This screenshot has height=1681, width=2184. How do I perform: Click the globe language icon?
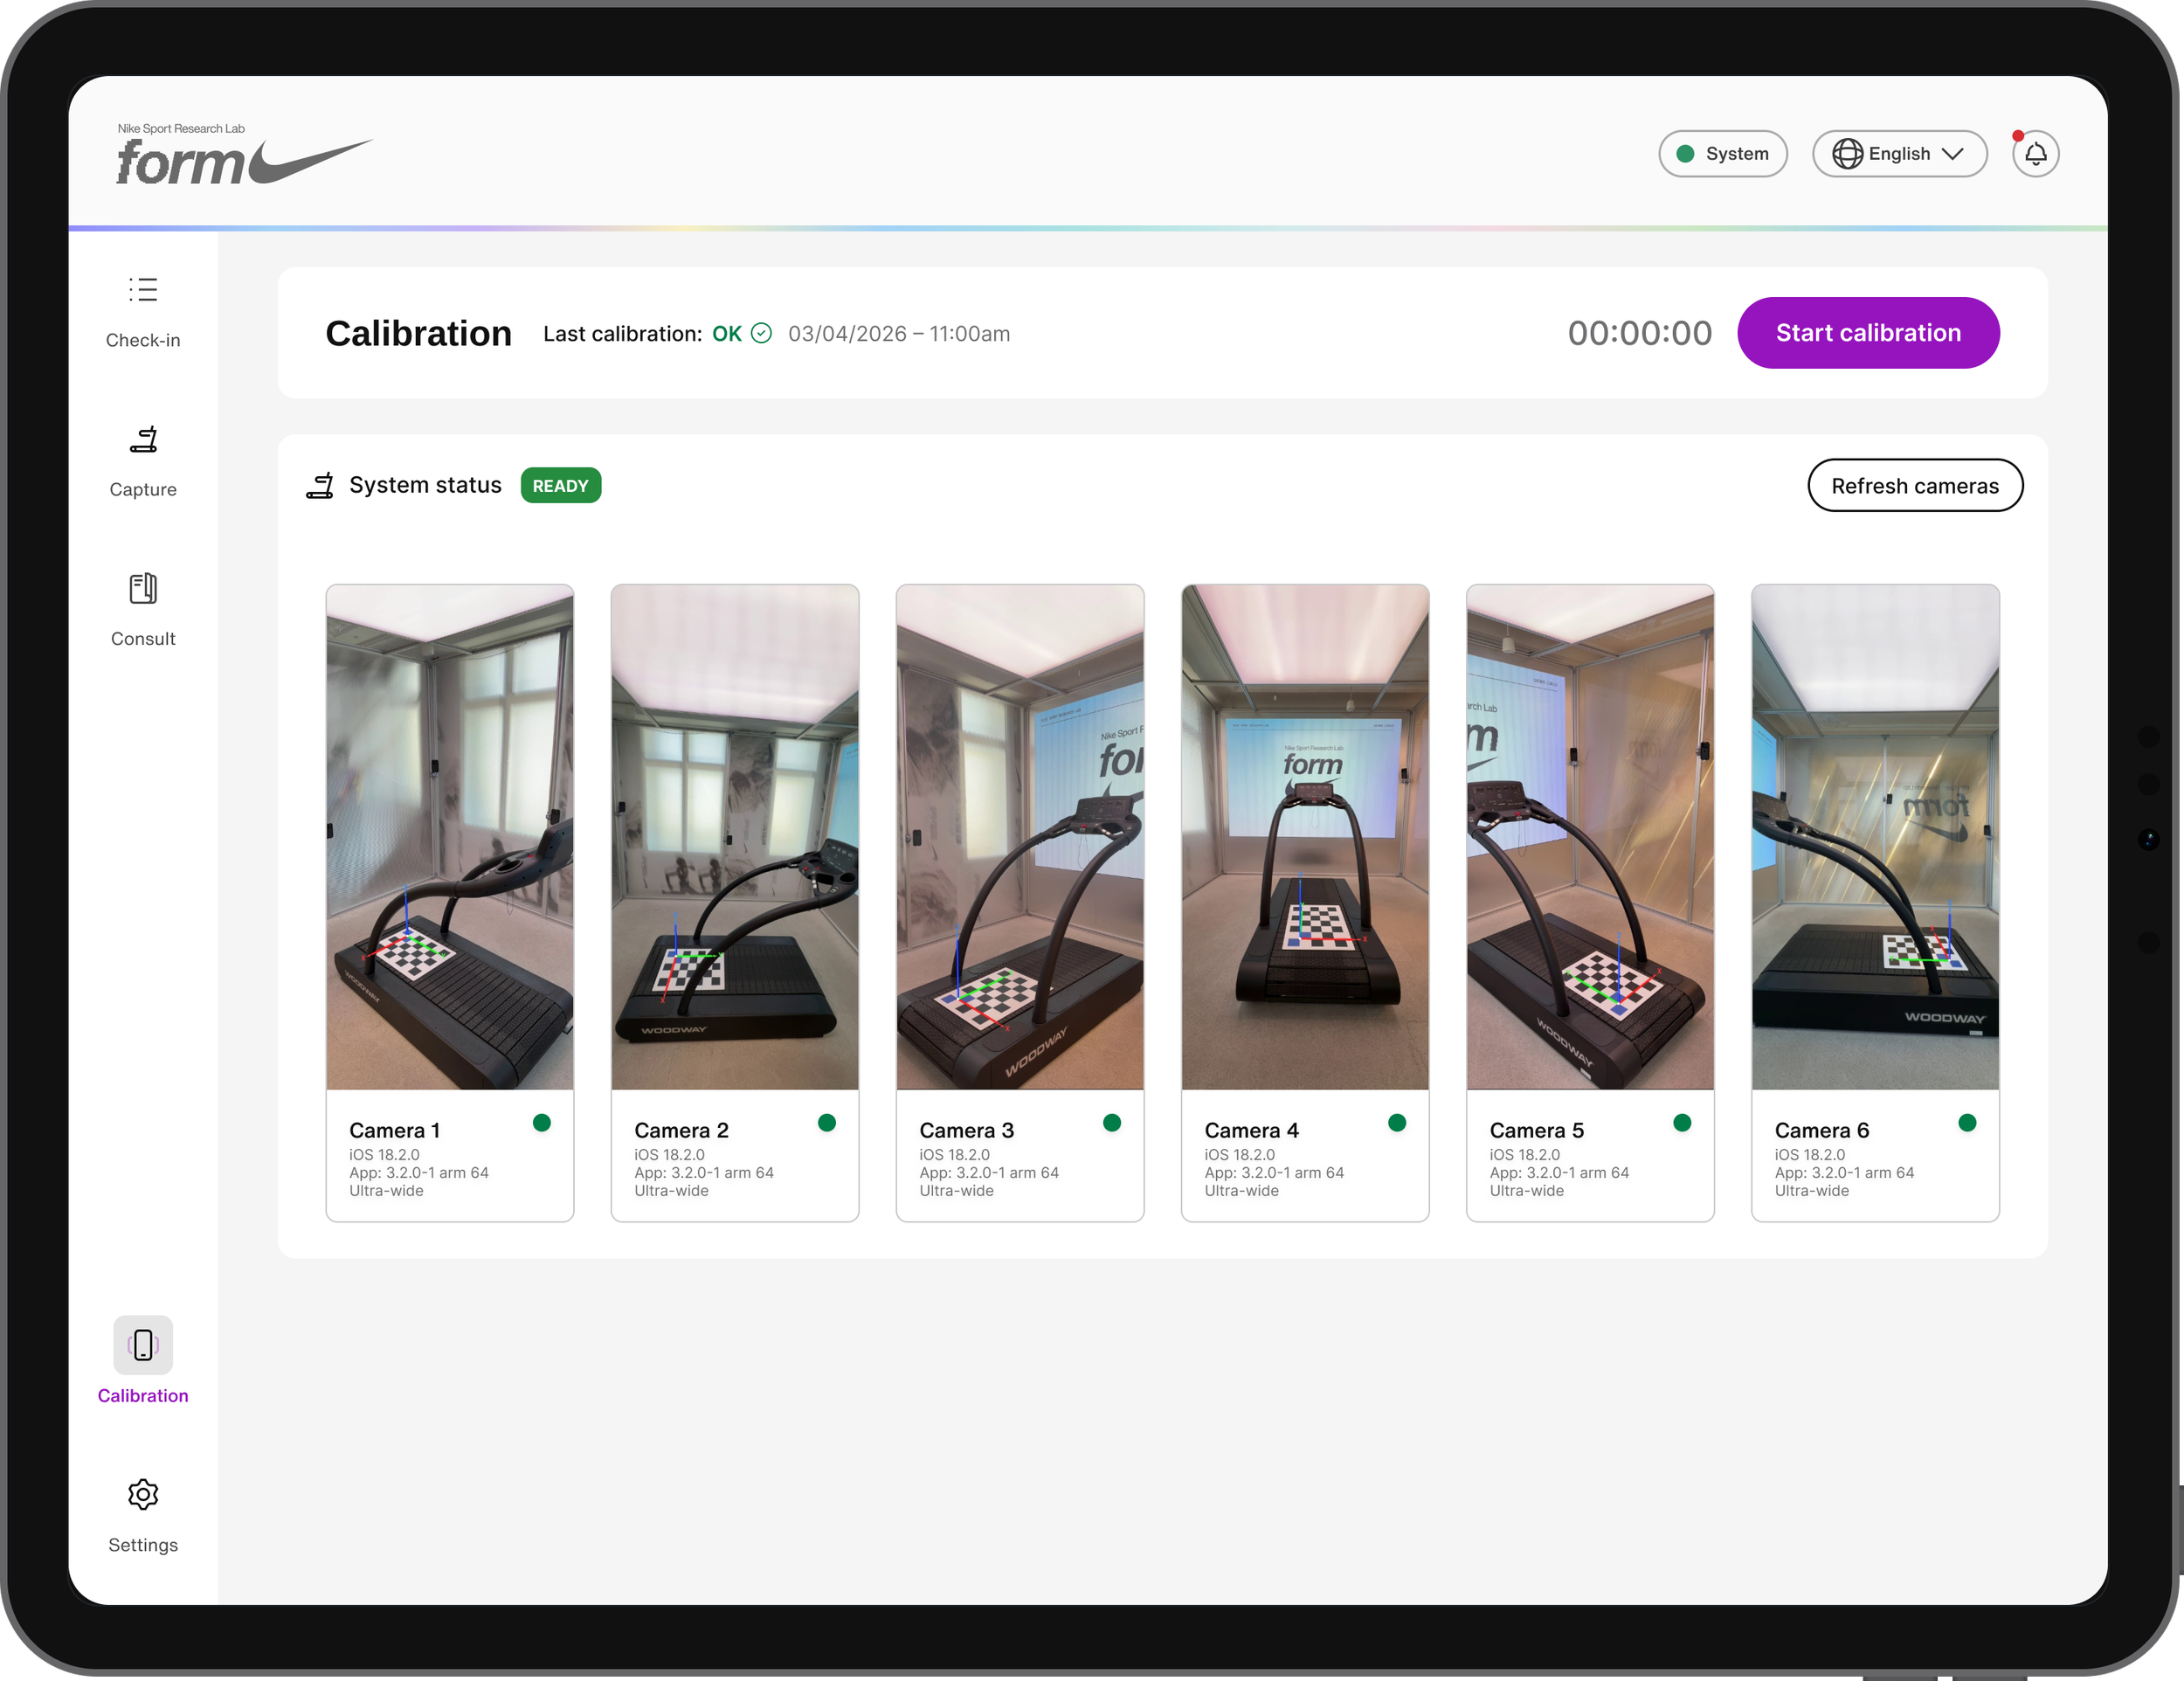[x=1847, y=154]
